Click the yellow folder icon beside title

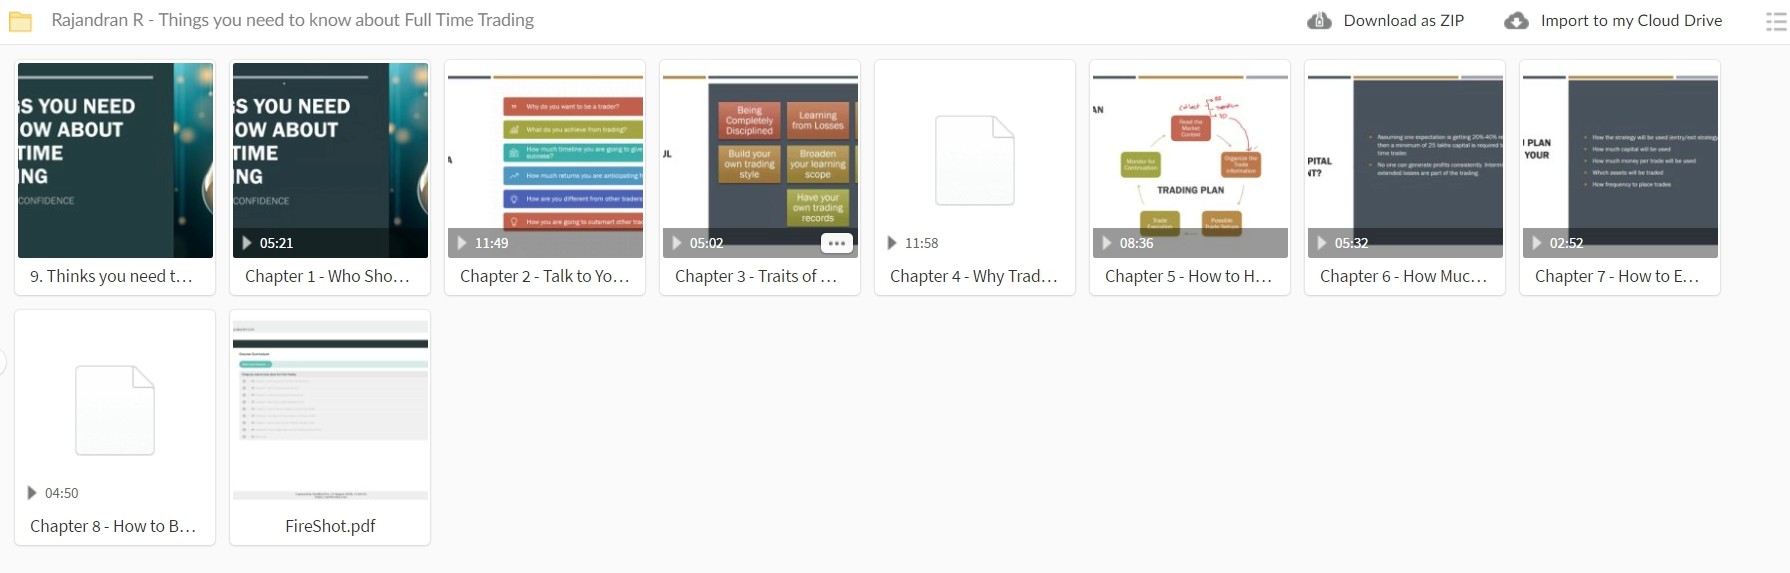(20, 21)
